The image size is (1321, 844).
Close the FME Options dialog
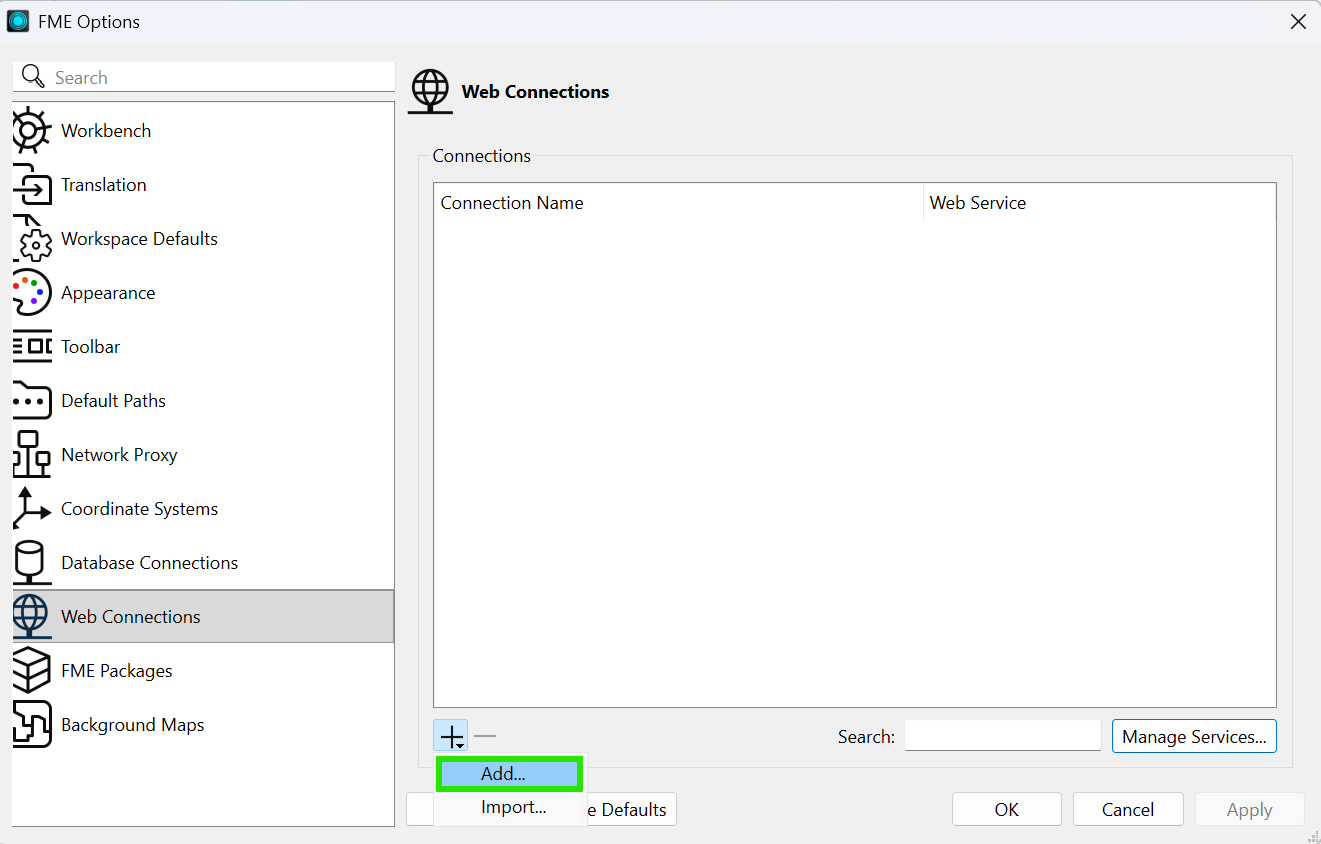pyautogui.click(x=1298, y=21)
